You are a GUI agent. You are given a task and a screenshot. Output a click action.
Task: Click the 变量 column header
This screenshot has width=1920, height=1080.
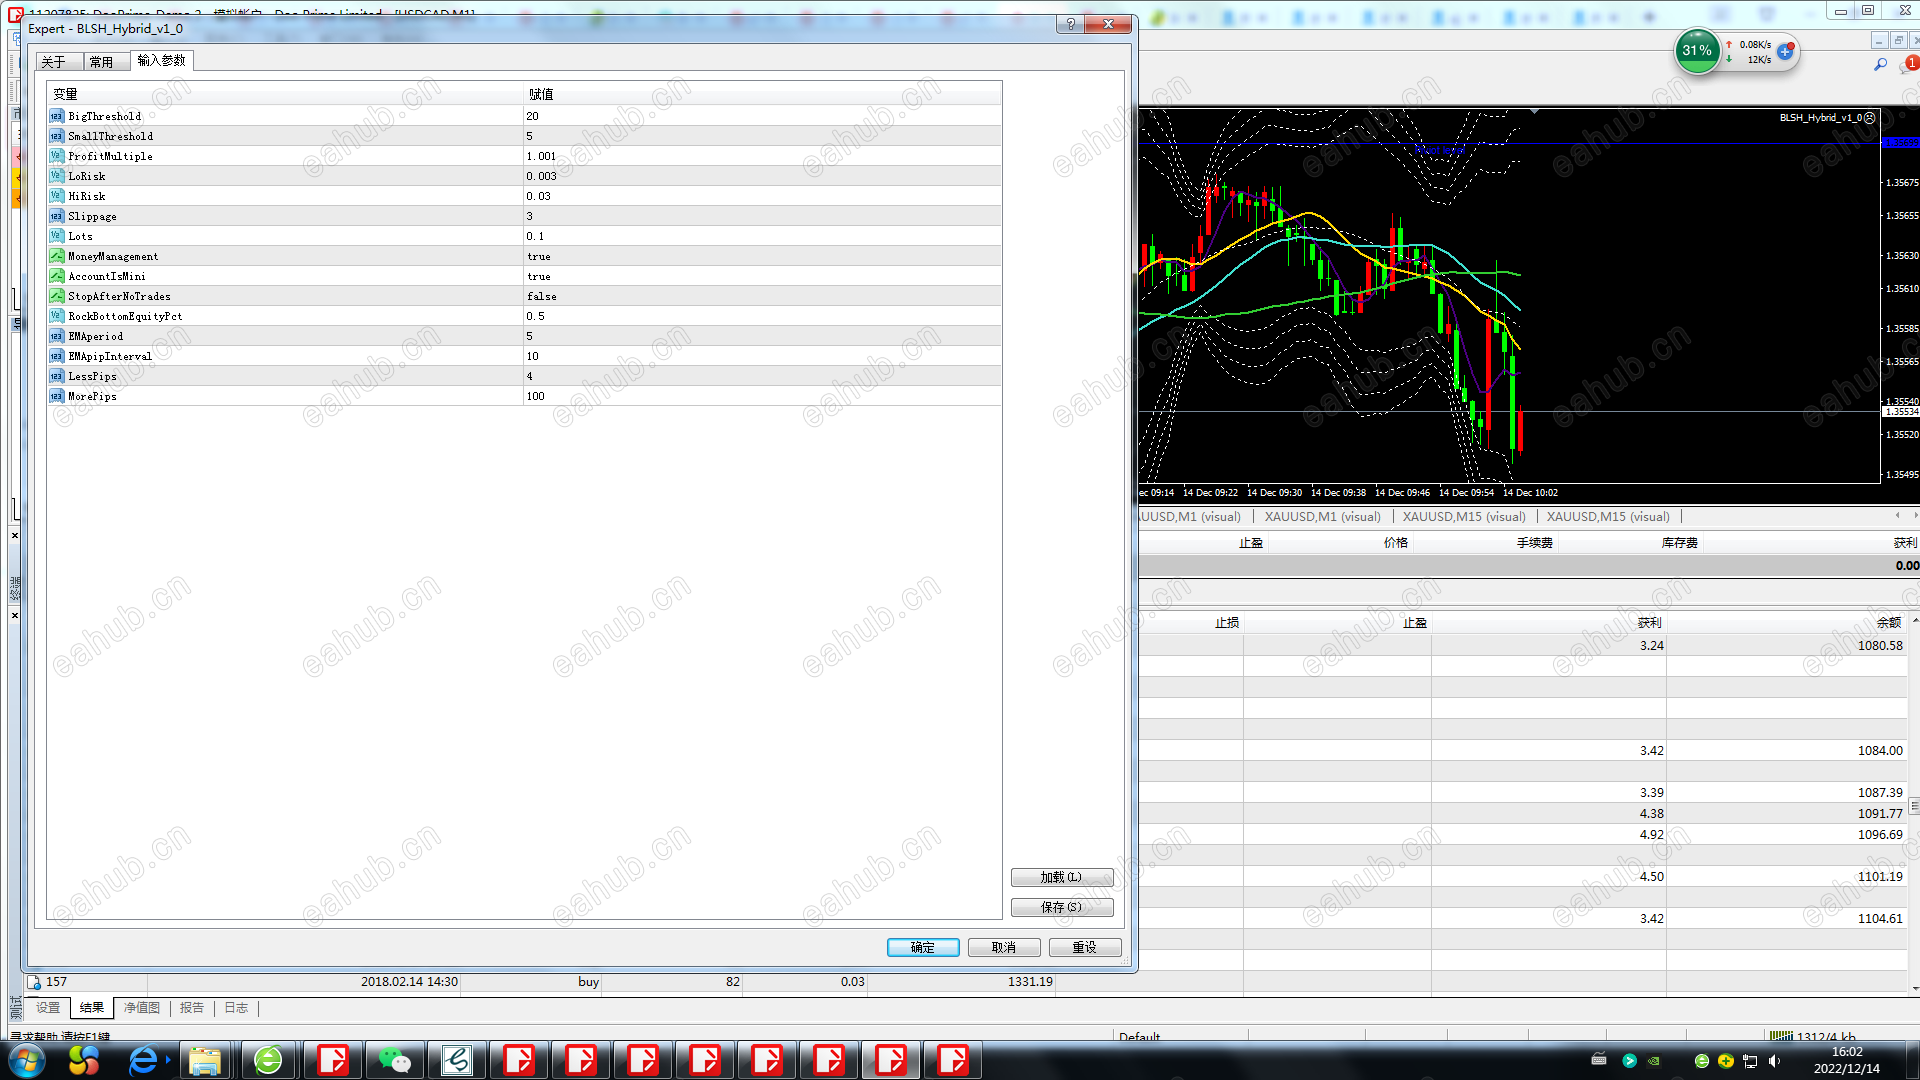click(285, 94)
